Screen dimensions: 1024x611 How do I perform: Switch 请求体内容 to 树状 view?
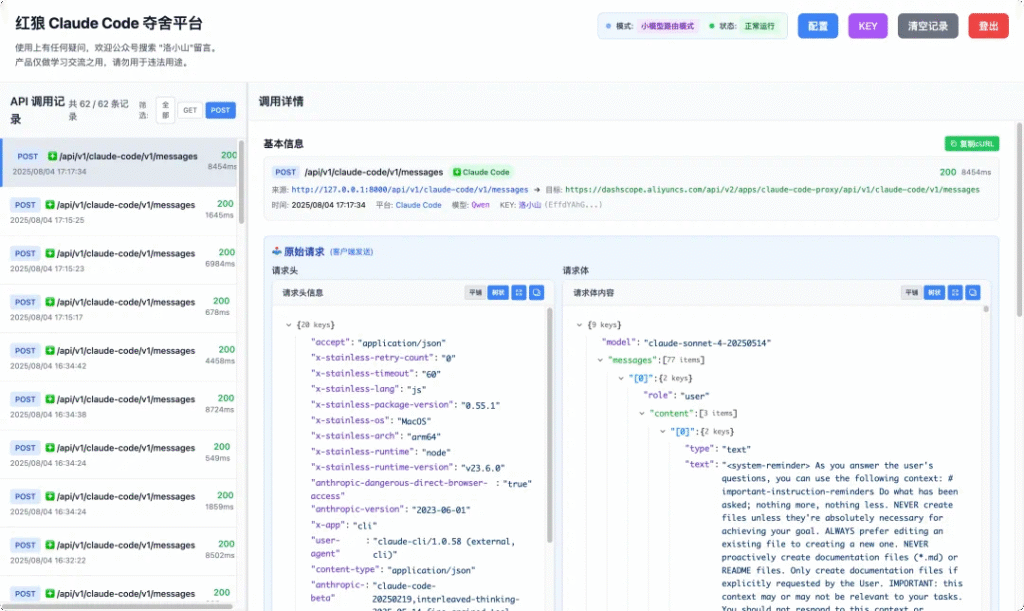tap(934, 292)
